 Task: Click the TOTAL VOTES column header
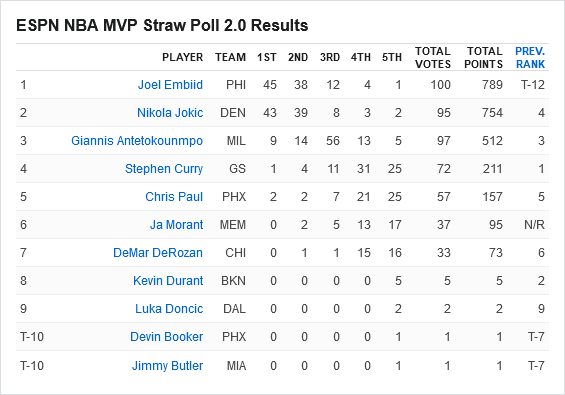[x=433, y=58]
